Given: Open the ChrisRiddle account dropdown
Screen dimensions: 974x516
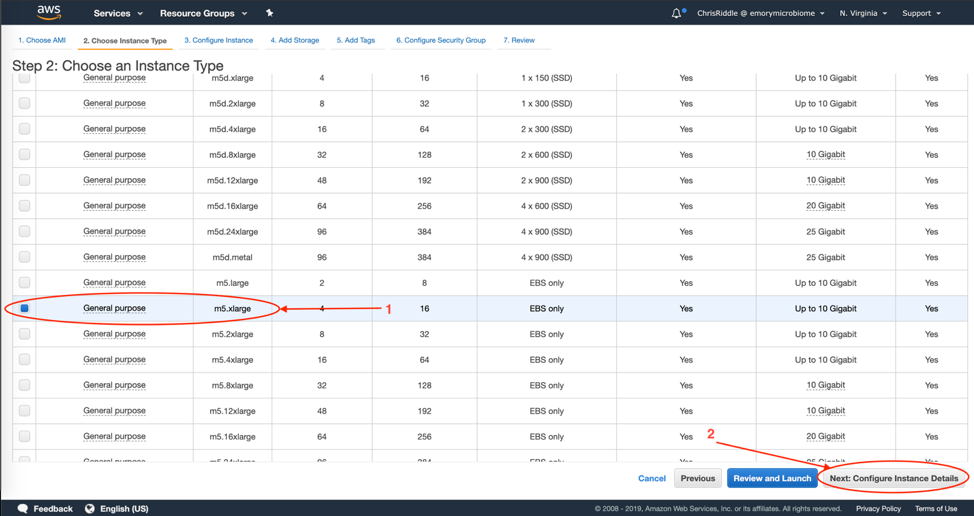Looking at the screenshot, I should click(760, 13).
